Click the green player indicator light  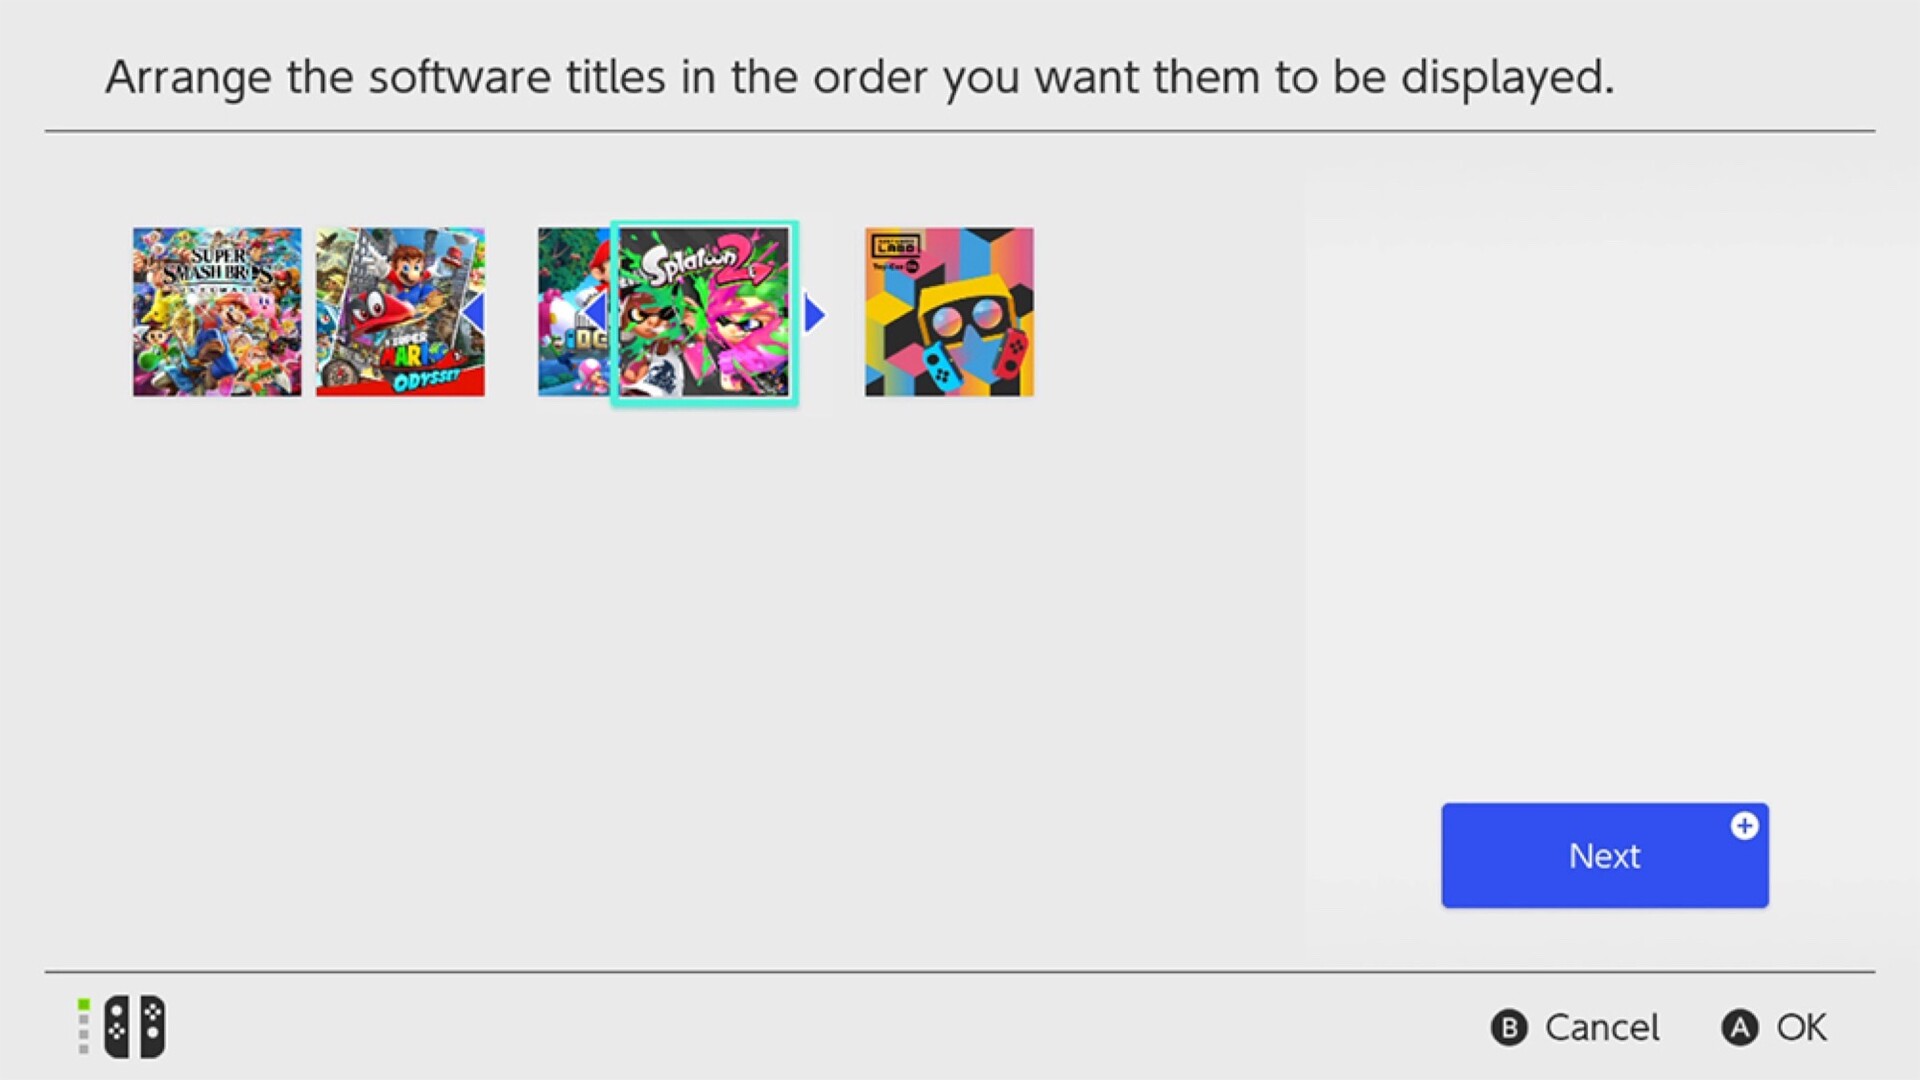84,1004
